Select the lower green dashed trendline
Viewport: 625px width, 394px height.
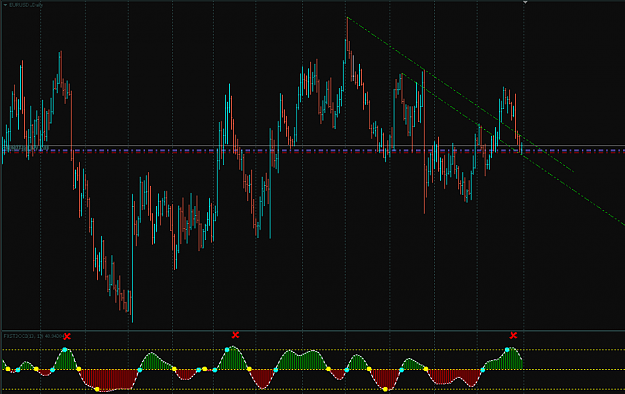pos(513,150)
